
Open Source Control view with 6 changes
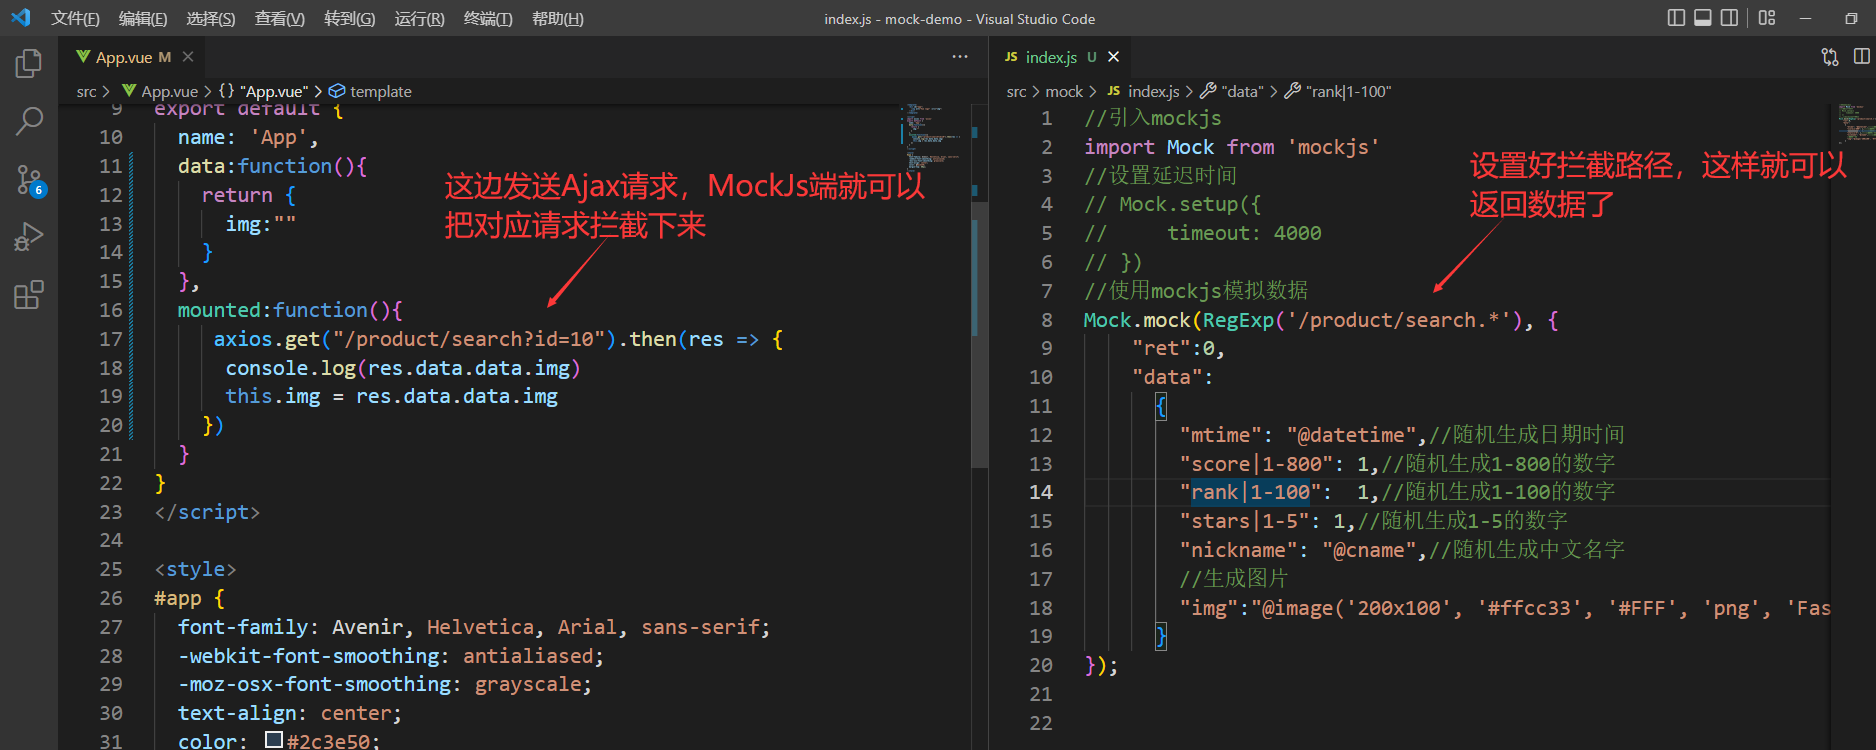coord(29,180)
